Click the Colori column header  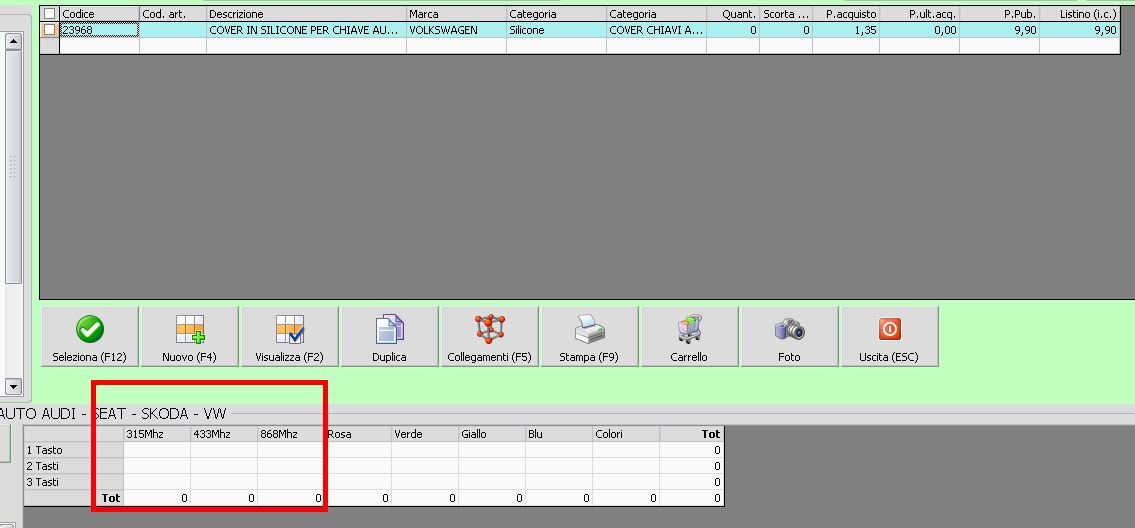(625, 434)
